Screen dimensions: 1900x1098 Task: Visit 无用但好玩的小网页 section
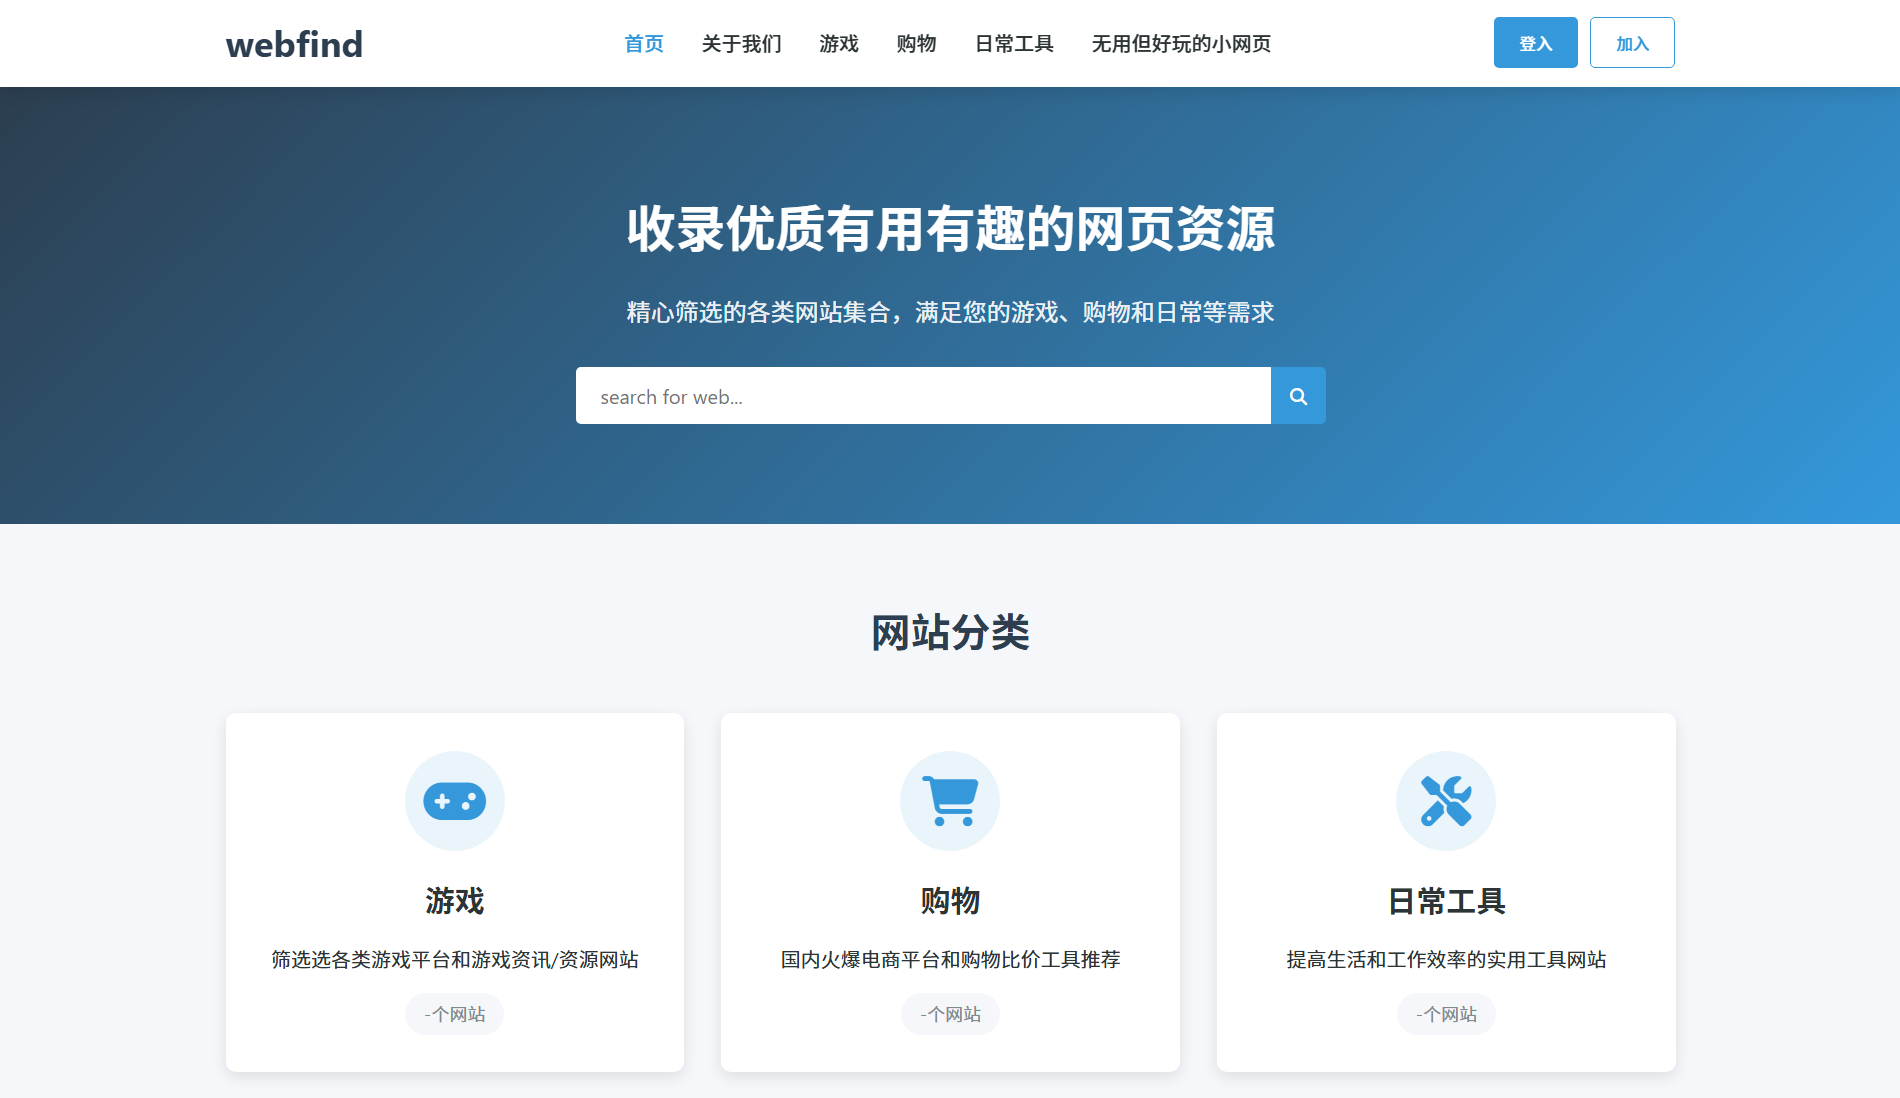(x=1181, y=43)
